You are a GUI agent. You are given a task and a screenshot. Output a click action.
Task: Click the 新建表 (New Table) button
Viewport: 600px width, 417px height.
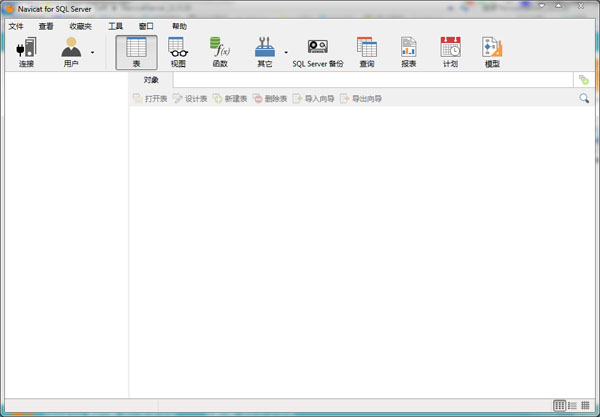point(229,99)
